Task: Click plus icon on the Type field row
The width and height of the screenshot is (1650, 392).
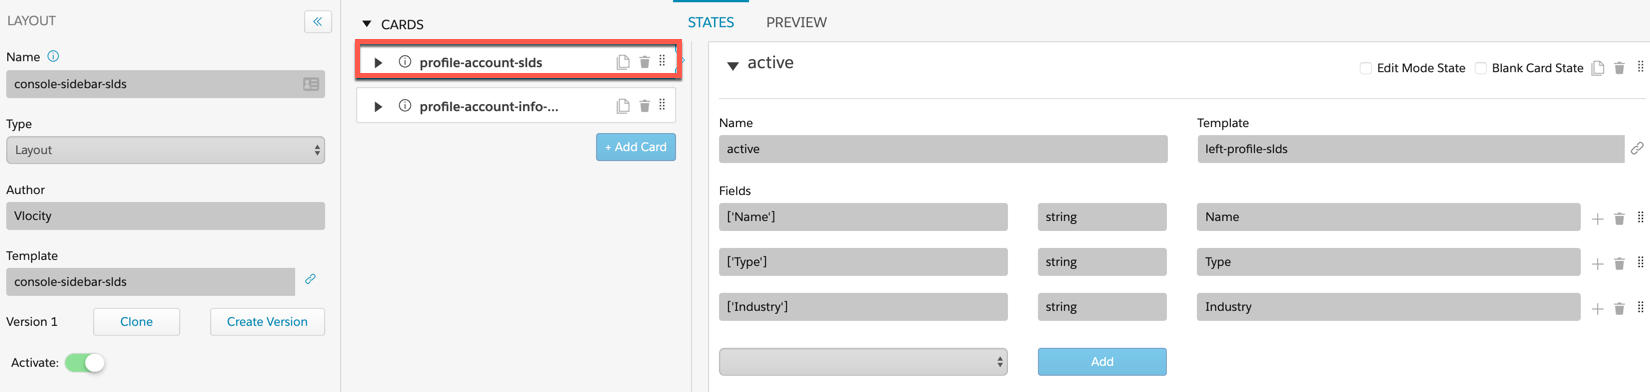Action: point(1597,263)
